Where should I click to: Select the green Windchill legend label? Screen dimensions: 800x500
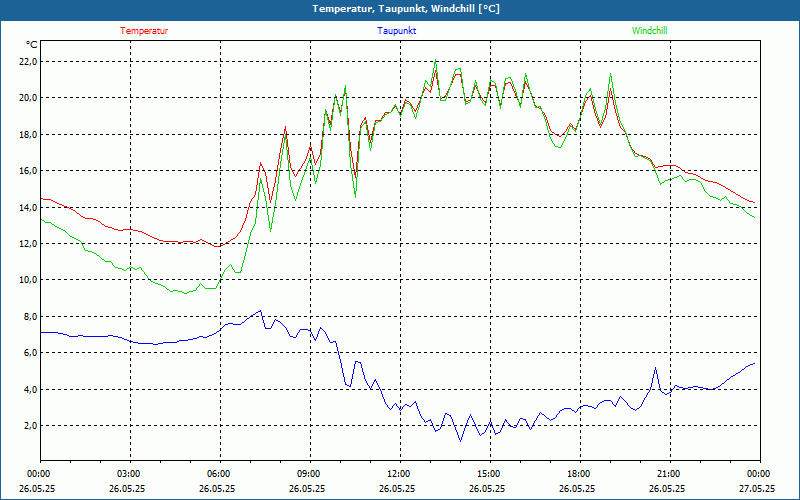[x=649, y=31]
